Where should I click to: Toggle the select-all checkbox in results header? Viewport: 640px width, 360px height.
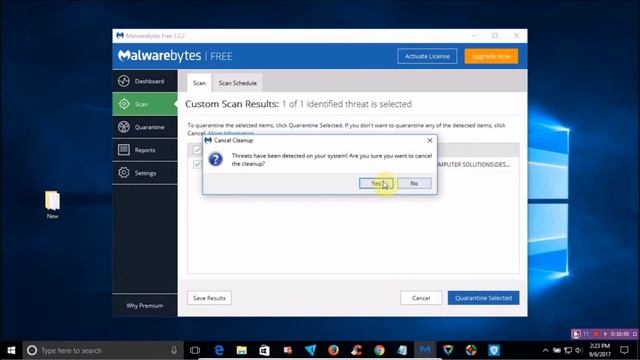pos(197,149)
